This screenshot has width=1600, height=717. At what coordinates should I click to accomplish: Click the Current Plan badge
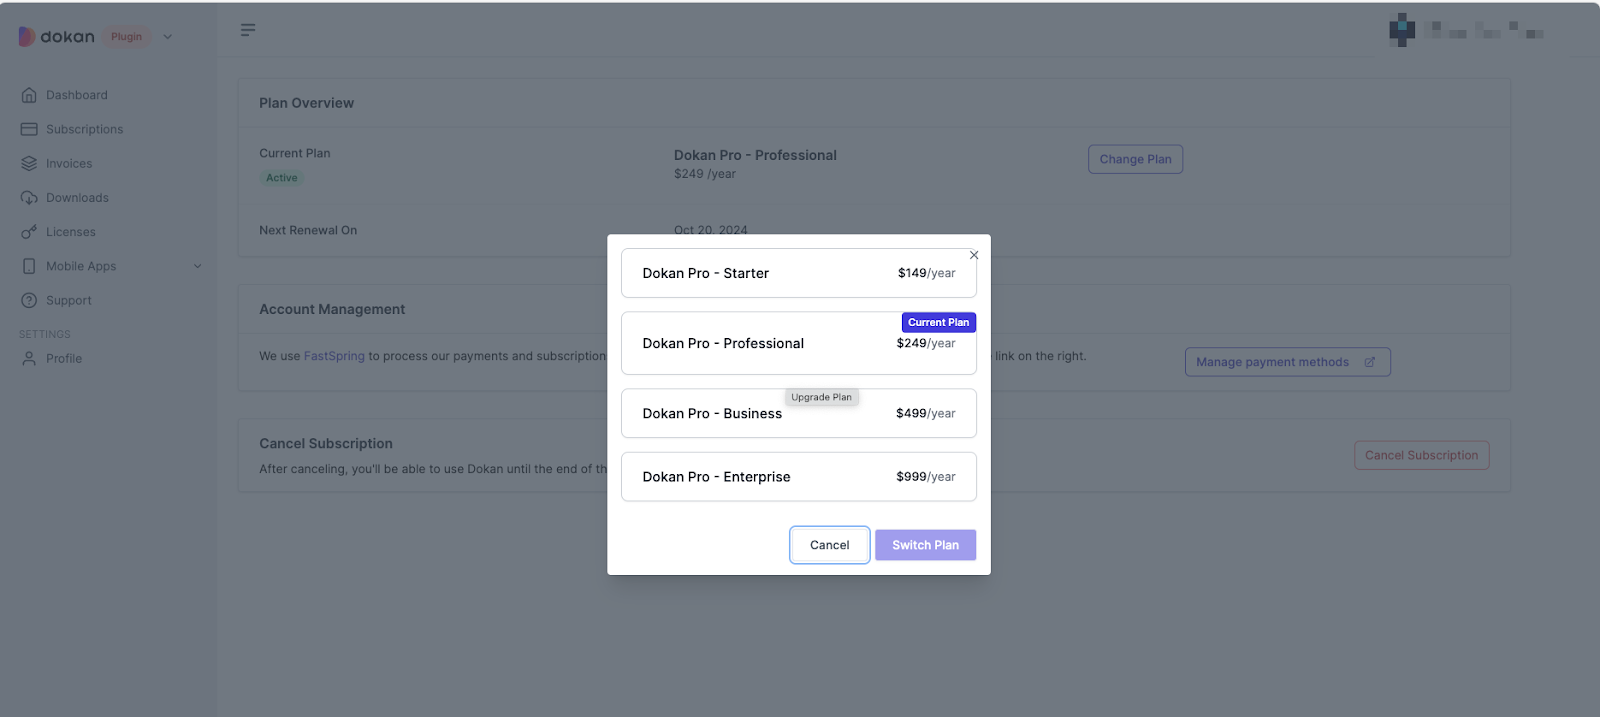(x=938, y=322)
